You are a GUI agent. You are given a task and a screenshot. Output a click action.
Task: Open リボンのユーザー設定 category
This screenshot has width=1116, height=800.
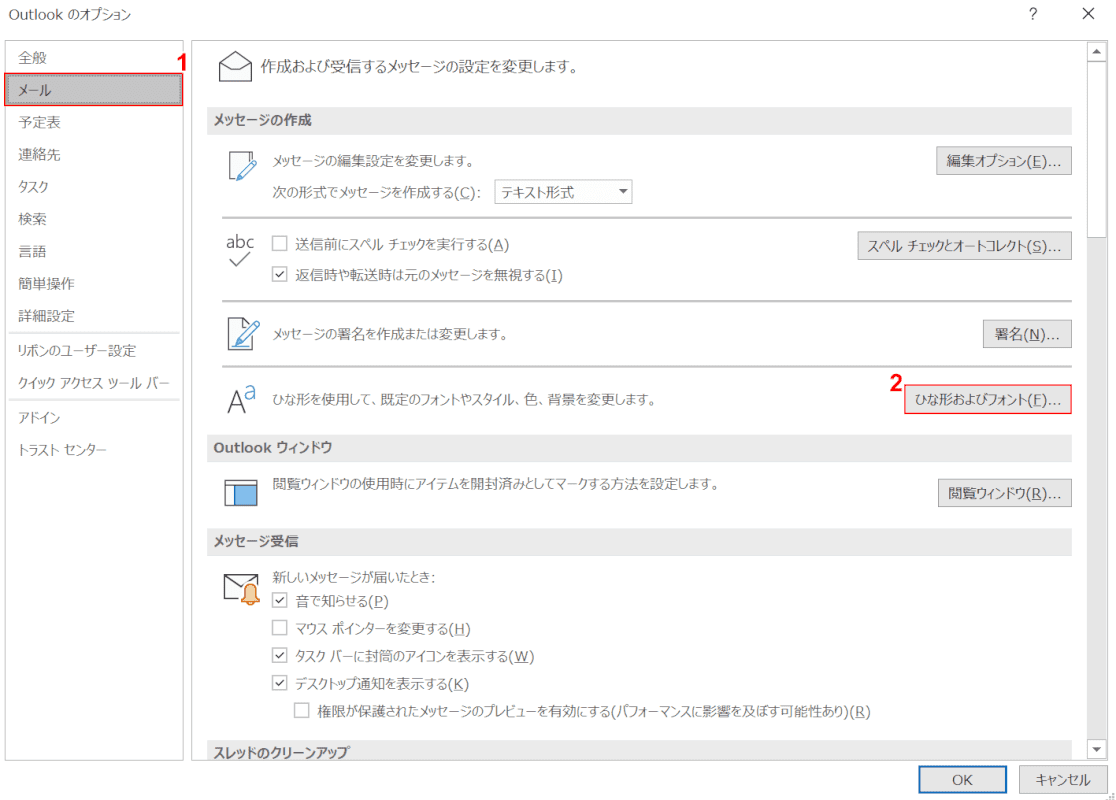click(x=94, y=350)
